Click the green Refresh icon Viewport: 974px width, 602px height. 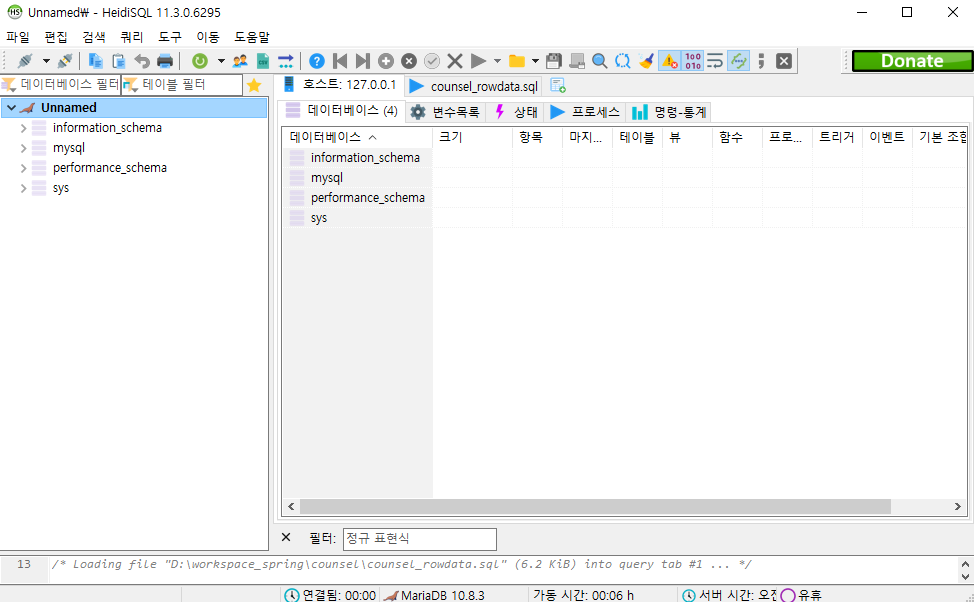199,61
